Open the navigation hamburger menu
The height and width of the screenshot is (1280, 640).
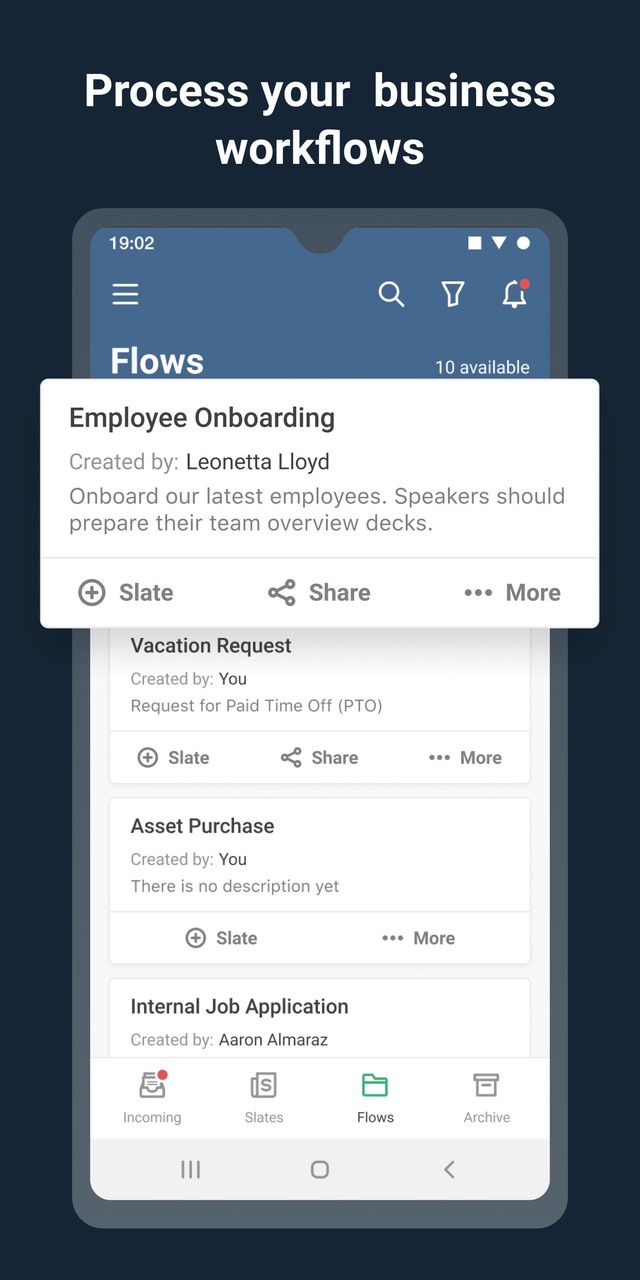pos(125,294)
